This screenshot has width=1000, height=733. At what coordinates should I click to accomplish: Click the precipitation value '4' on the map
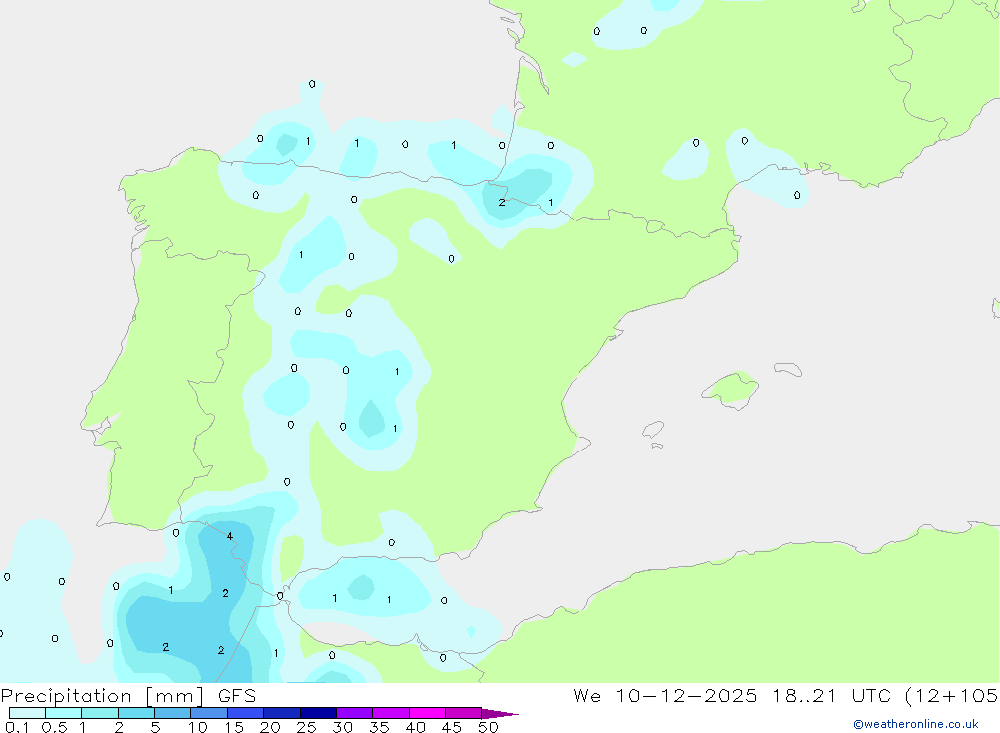230,537
